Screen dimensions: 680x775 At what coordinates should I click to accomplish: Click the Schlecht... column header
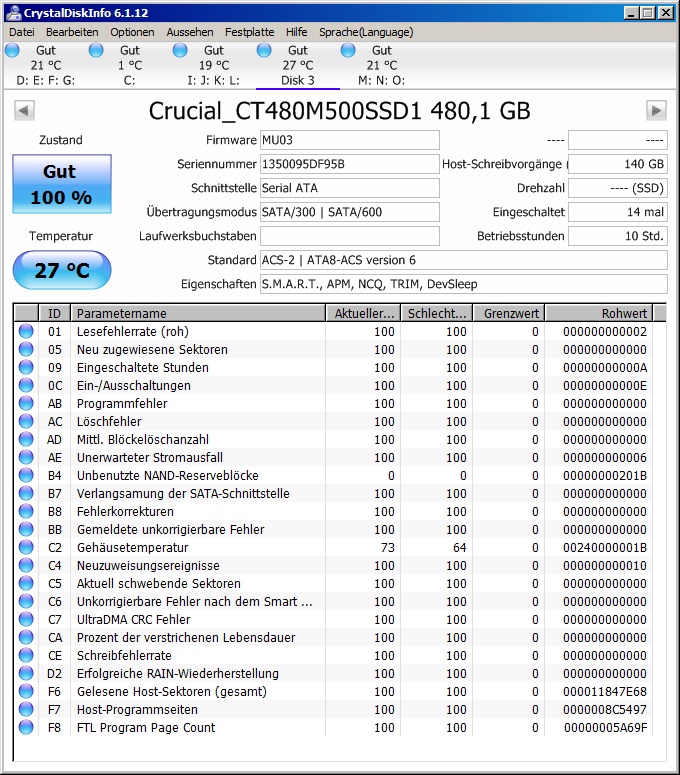tap(436, 313)
